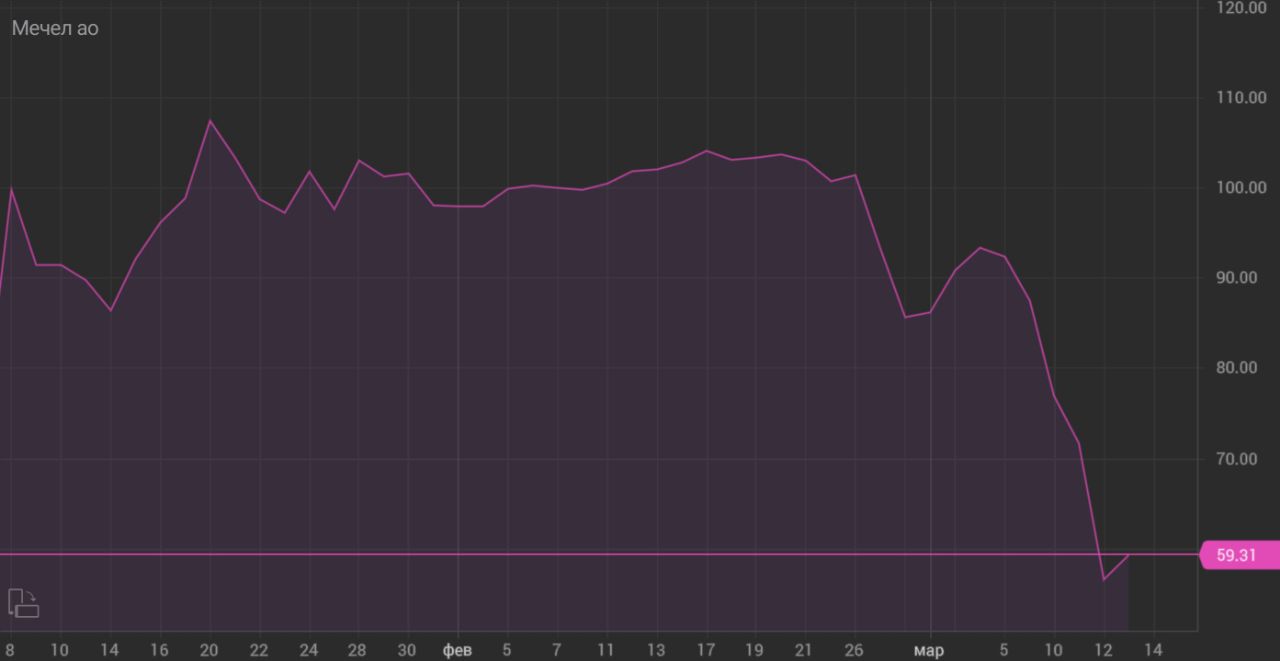This screenshot has width=1280, height=661.
Task: Click the chart copy/export icon at bottom left
Action: pyautogui.click(x=24, y=603)
